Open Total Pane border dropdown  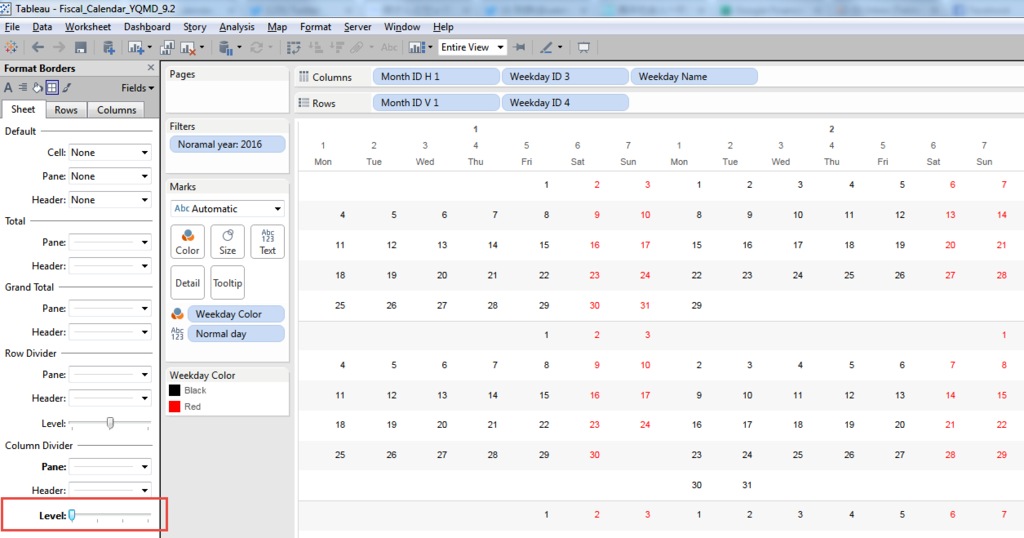(x=110, y=242)
